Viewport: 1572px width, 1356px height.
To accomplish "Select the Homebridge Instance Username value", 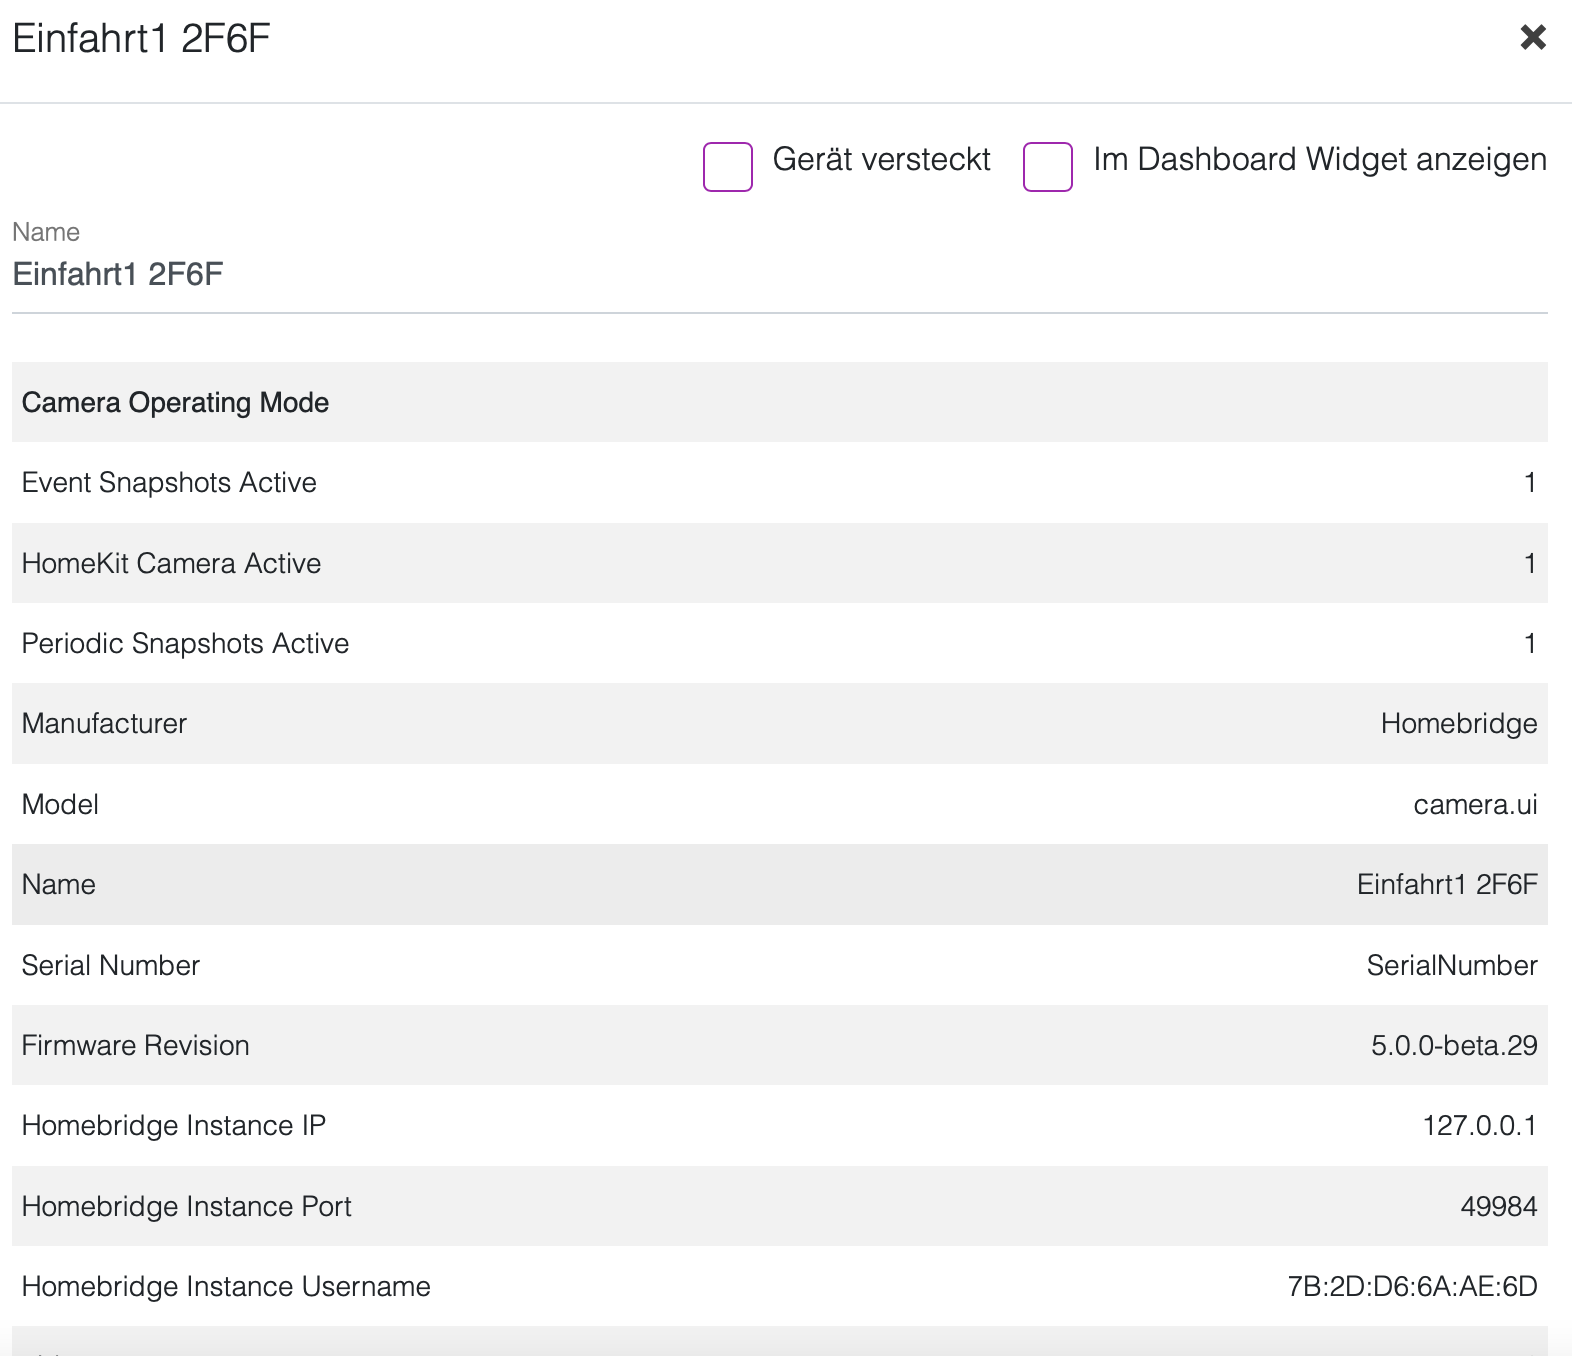I will point(1411,1287).
